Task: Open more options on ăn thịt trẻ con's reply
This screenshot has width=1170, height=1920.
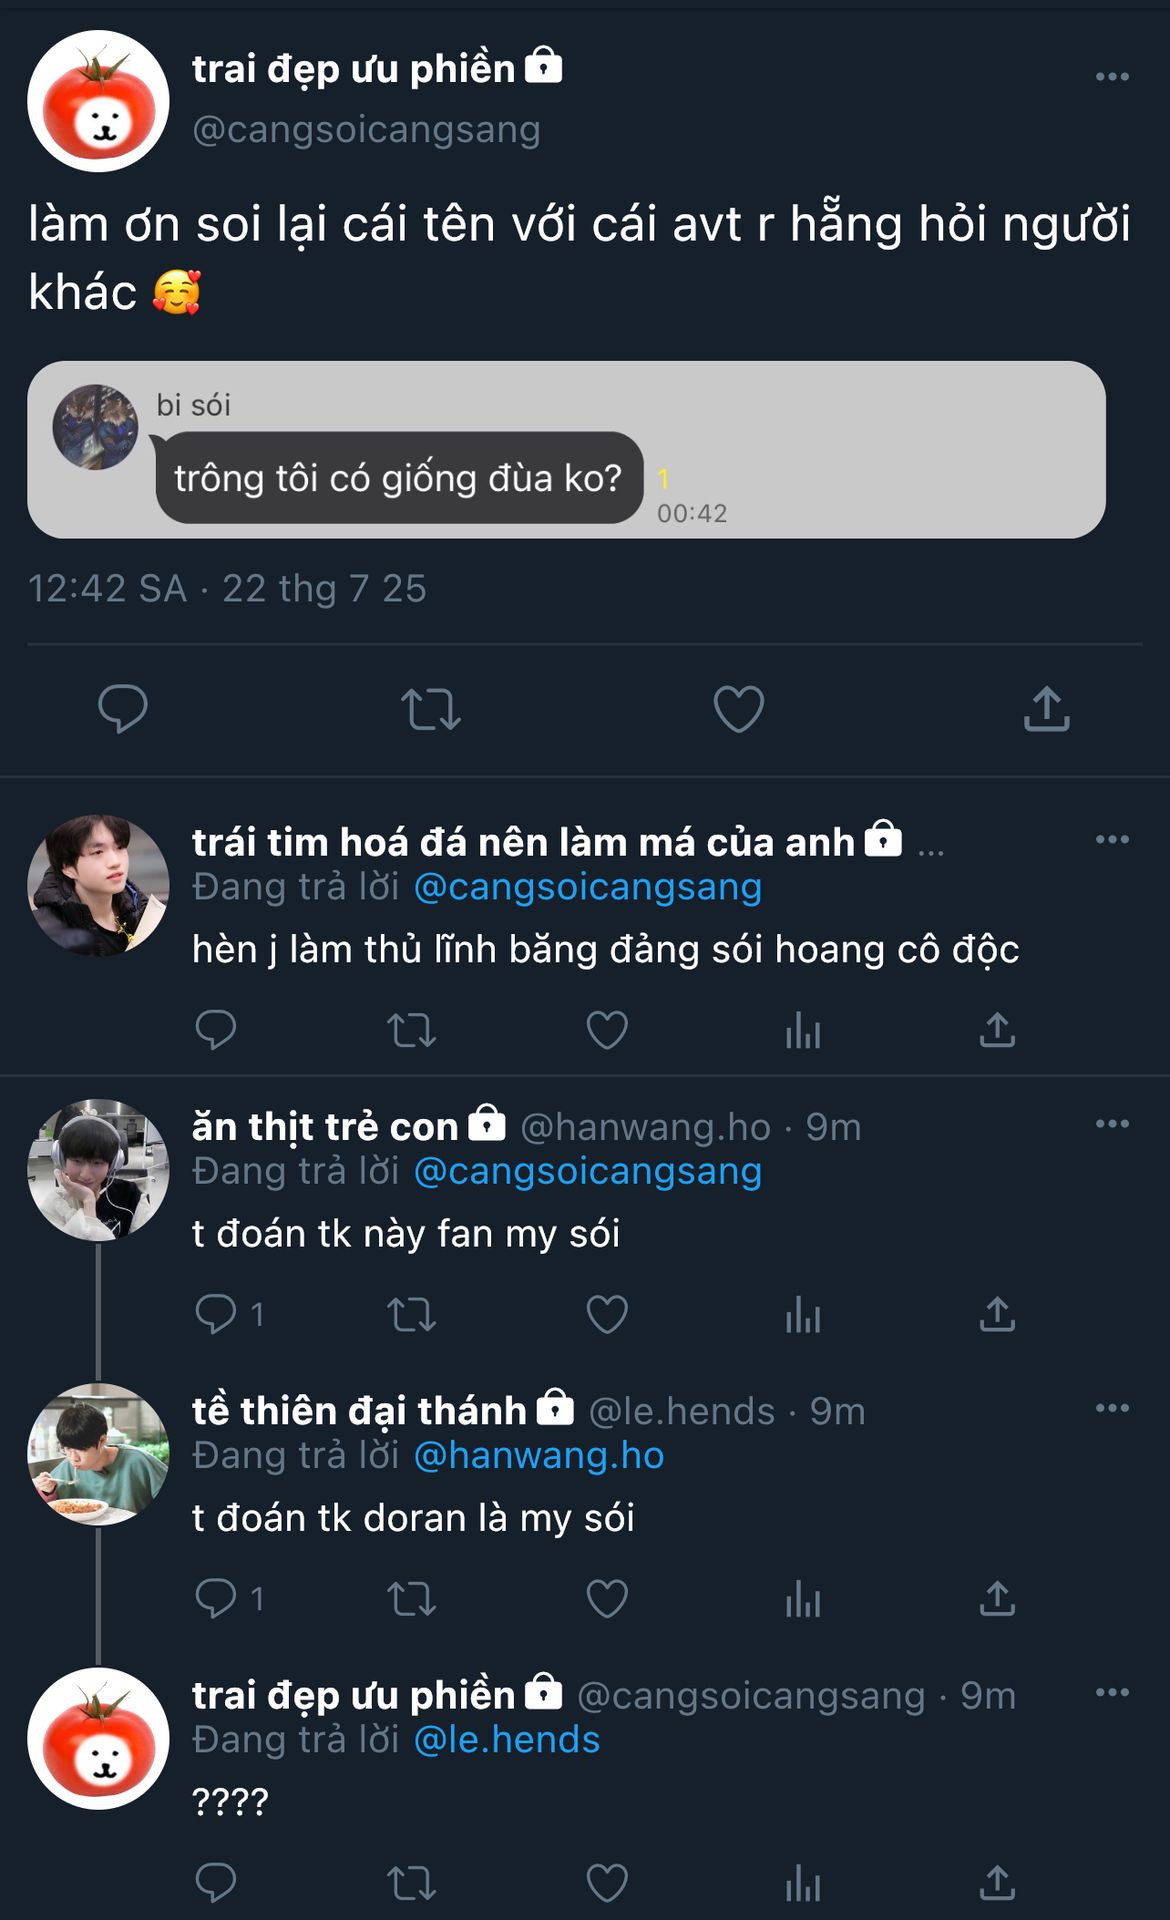Action: point(1112,1124)
